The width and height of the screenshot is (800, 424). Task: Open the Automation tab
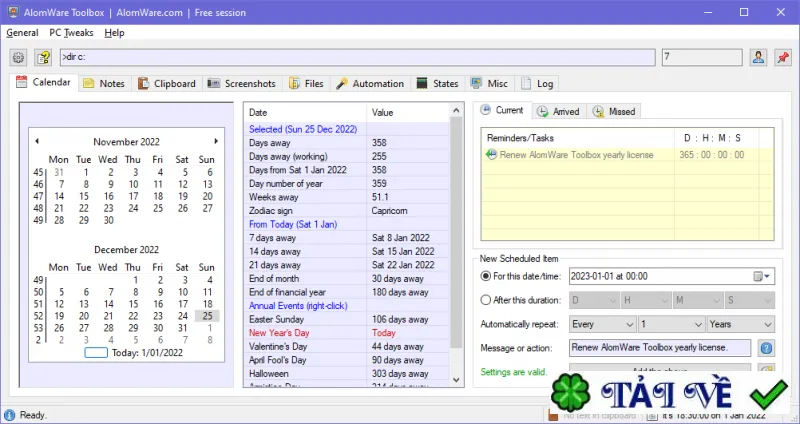pyautogui.click(x=370, y=84)
